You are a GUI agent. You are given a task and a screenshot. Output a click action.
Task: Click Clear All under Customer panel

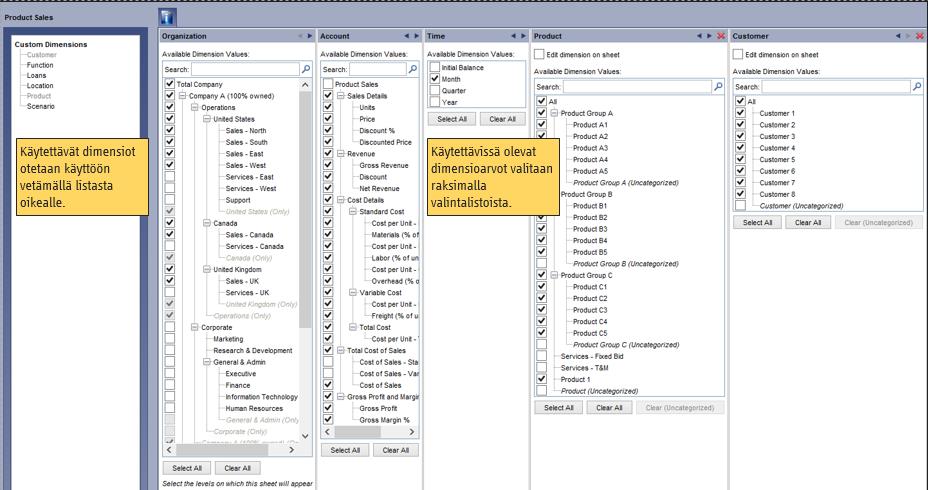coord(808,223)
